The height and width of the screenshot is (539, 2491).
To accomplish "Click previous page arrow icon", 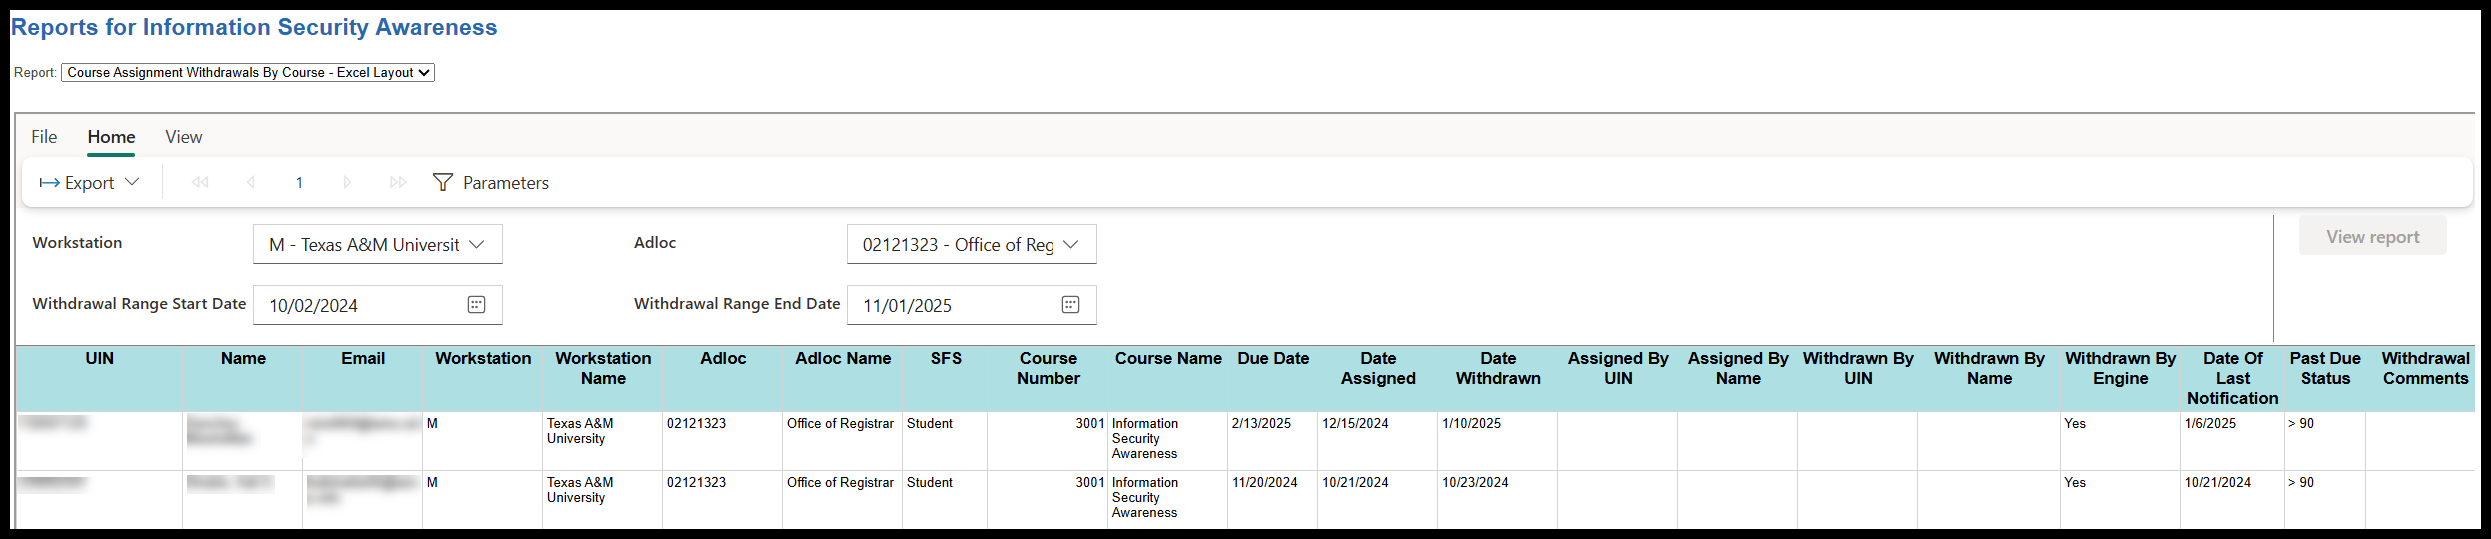I will 251,182.
